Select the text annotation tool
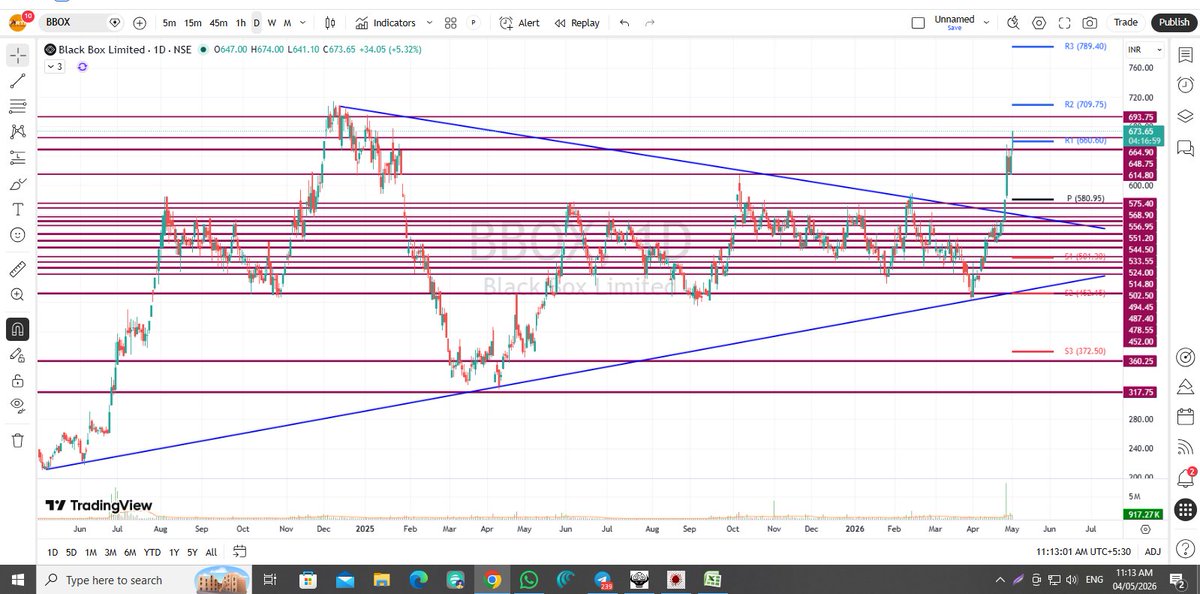Screen dimensions: 1200x594 (x=18, y=209)
